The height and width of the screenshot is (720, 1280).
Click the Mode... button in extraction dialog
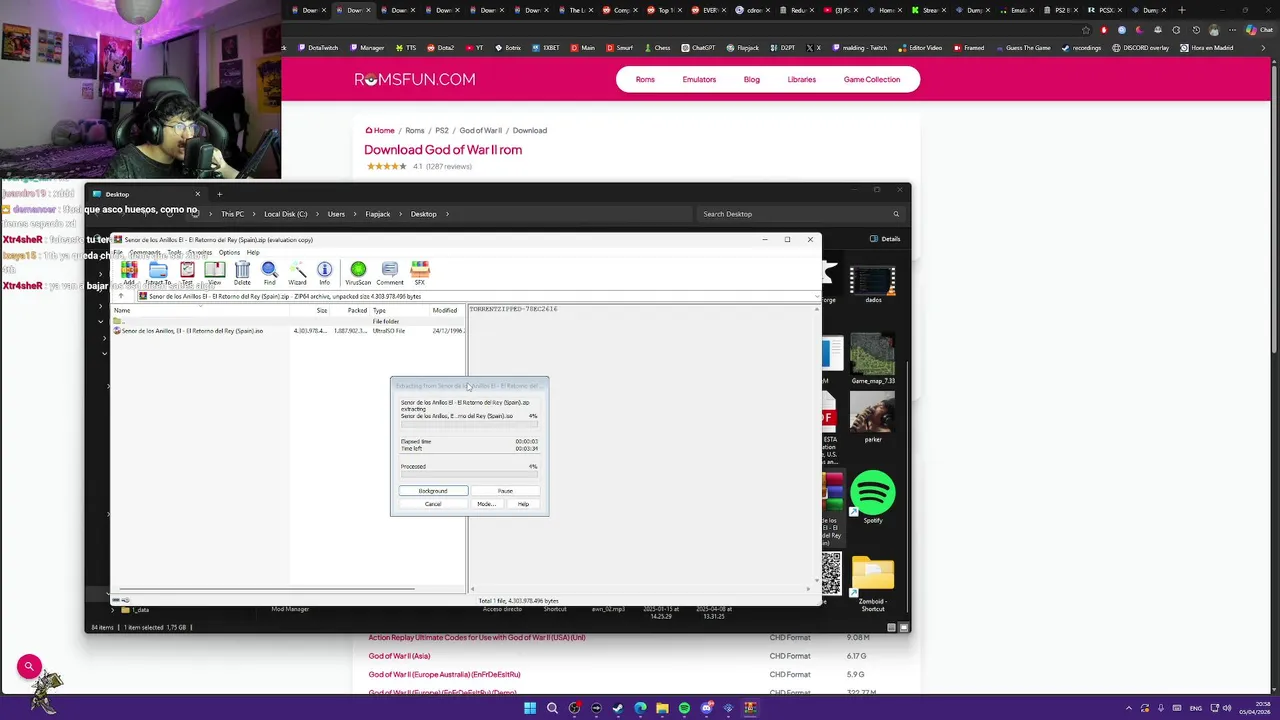[486, 504]
